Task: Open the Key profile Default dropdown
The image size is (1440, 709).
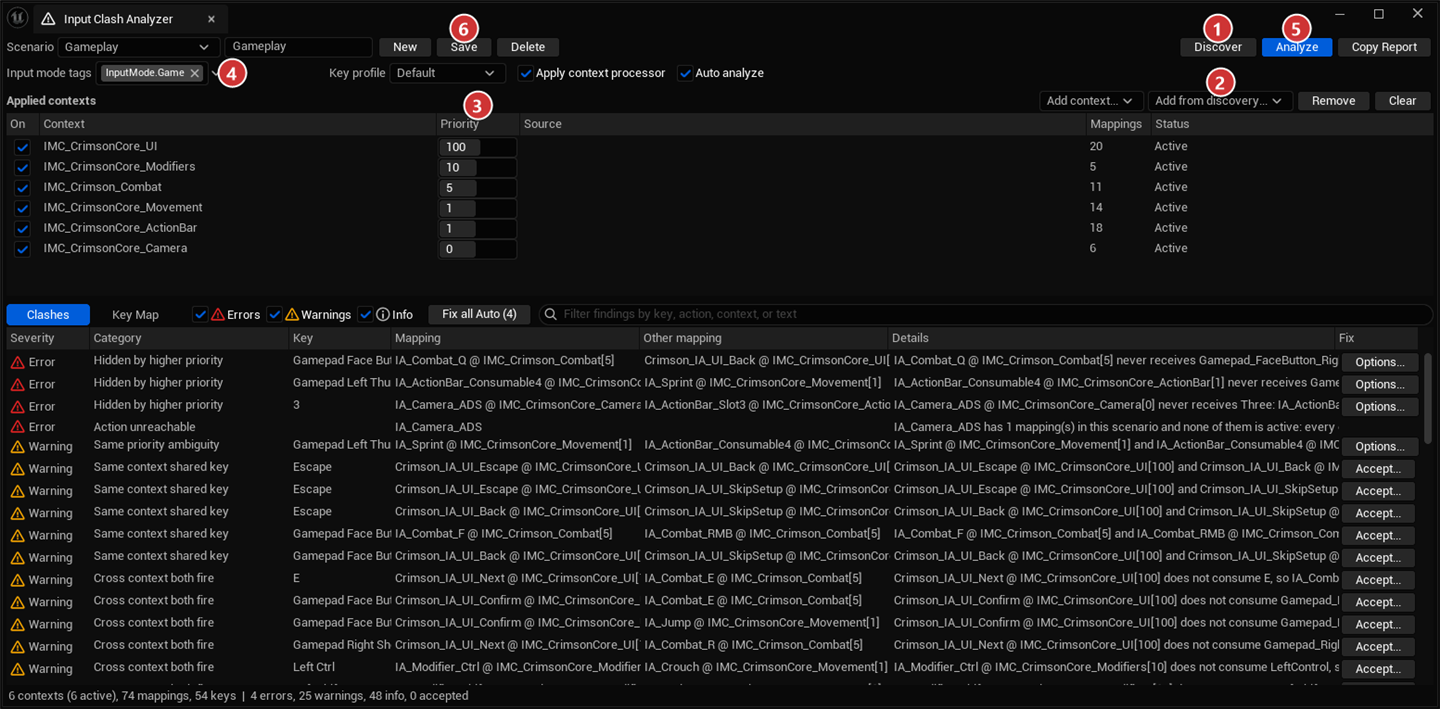Action: coord(447,73)
